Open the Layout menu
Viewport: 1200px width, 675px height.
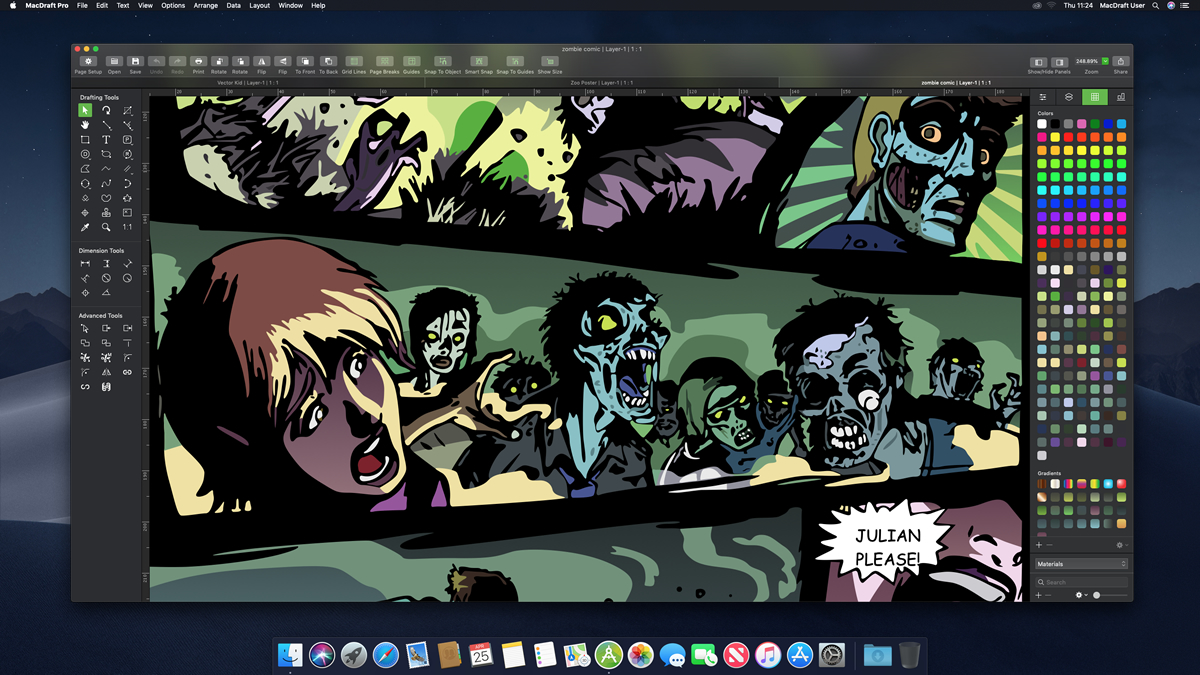tap(259, 6)
